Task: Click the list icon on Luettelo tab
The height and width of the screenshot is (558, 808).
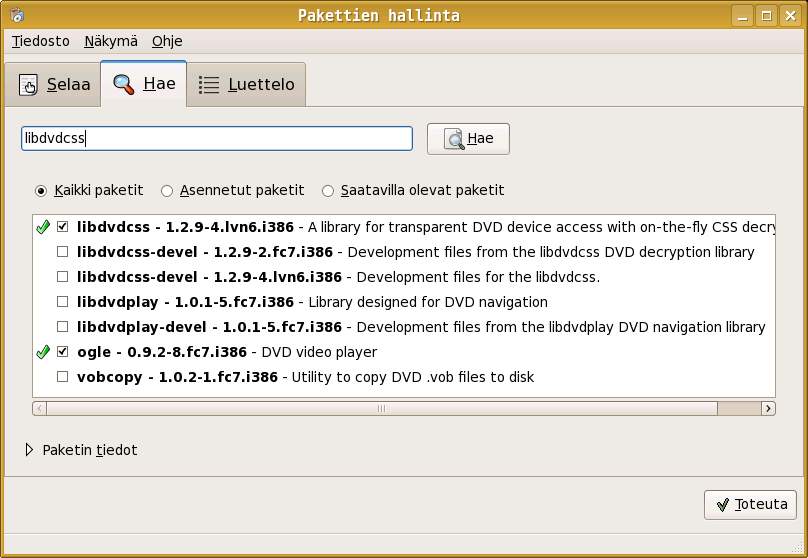Action: tap(209, 85)
